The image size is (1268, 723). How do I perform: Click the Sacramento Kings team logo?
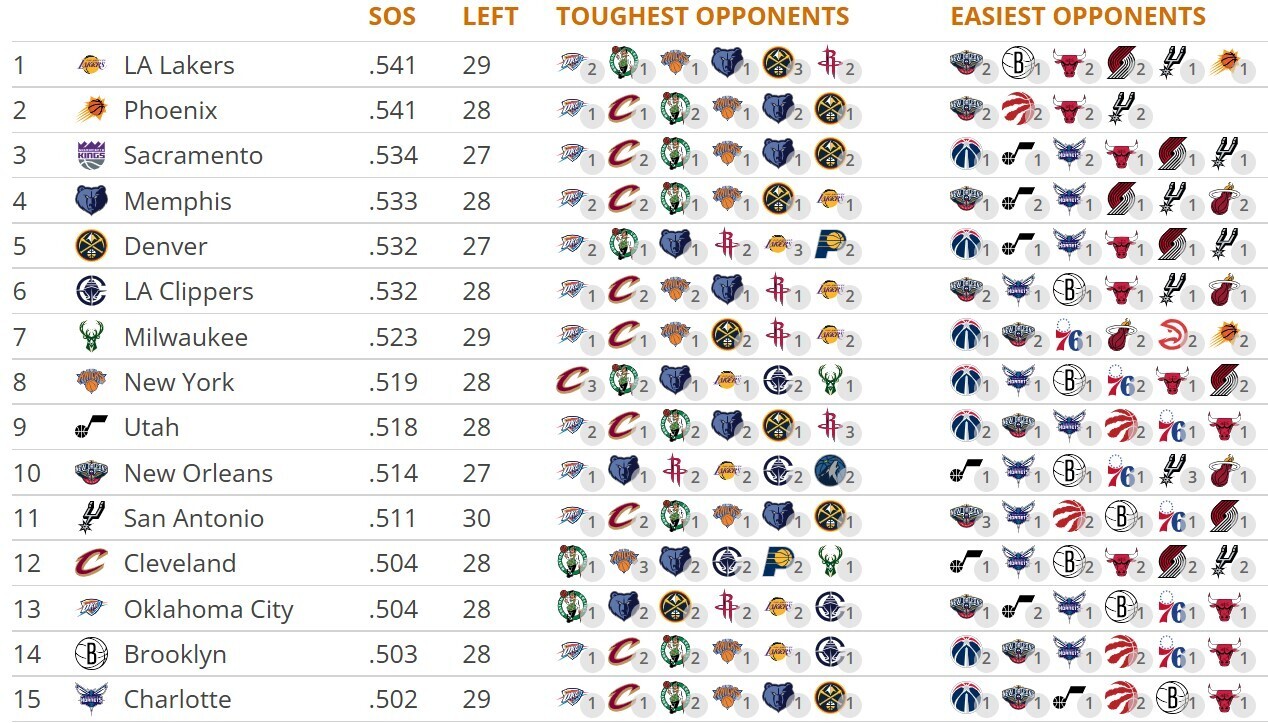(91, 155)
